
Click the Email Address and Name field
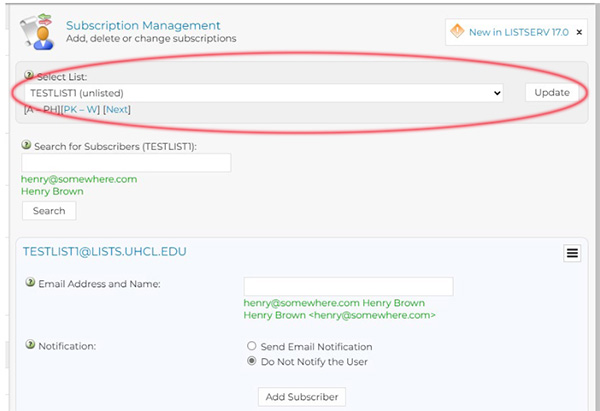pos(348,287)
